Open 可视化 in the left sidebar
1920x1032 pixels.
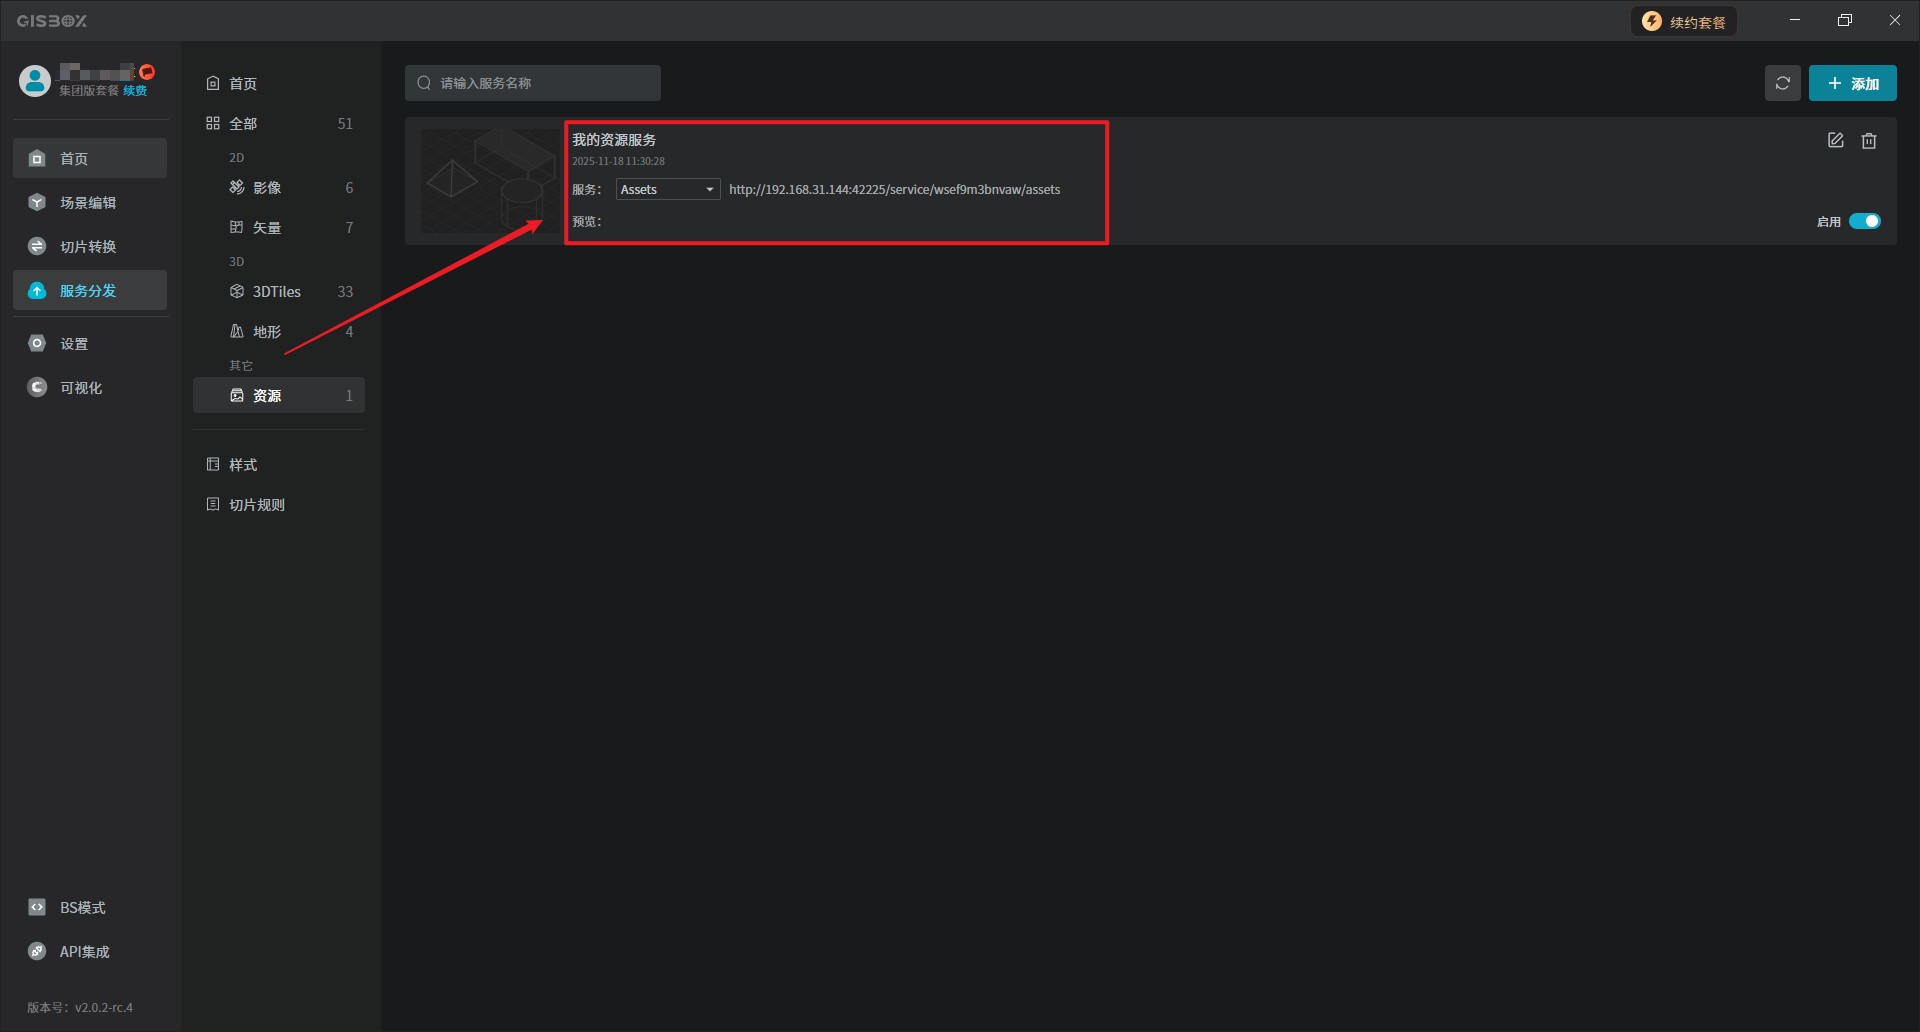point(80,388)
